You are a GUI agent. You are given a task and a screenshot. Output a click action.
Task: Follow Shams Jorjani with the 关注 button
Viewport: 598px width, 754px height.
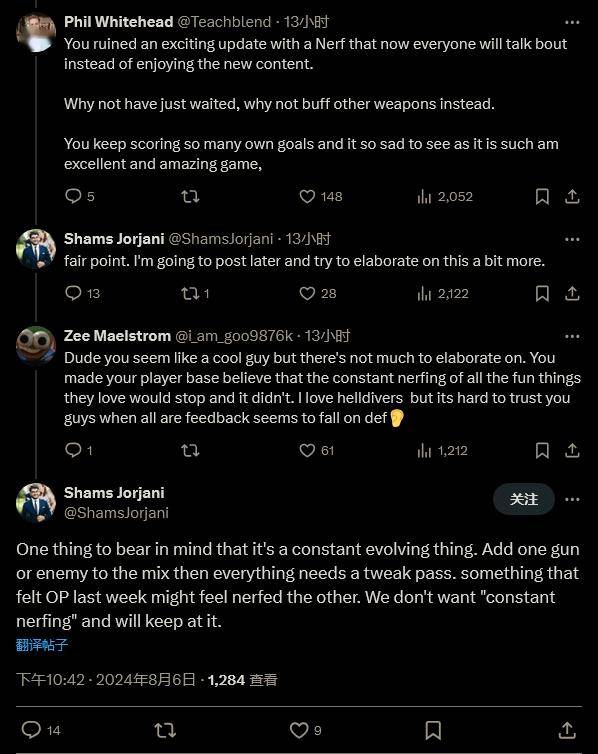[x=524, y=499]
